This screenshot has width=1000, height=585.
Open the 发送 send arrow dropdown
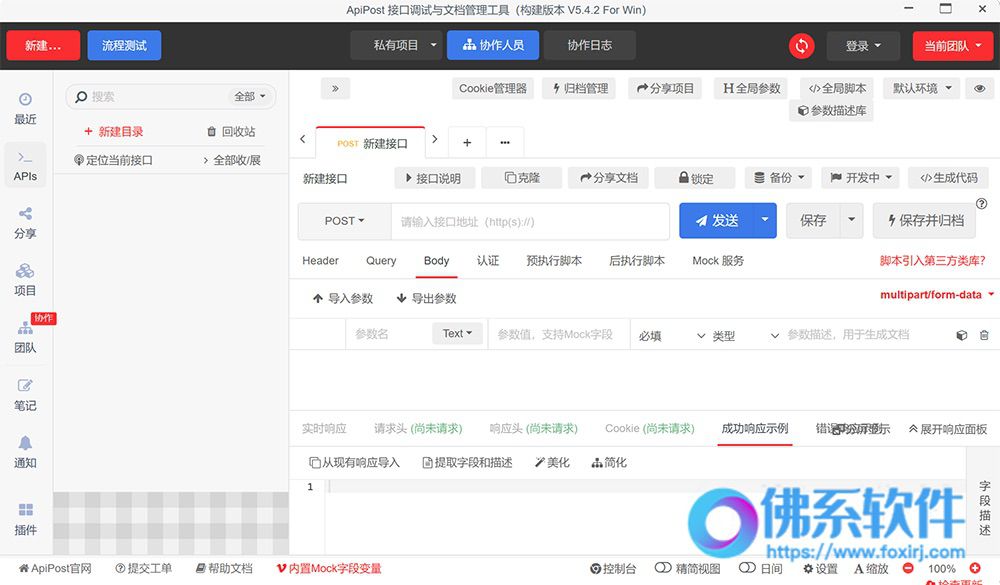click(765, 220)
